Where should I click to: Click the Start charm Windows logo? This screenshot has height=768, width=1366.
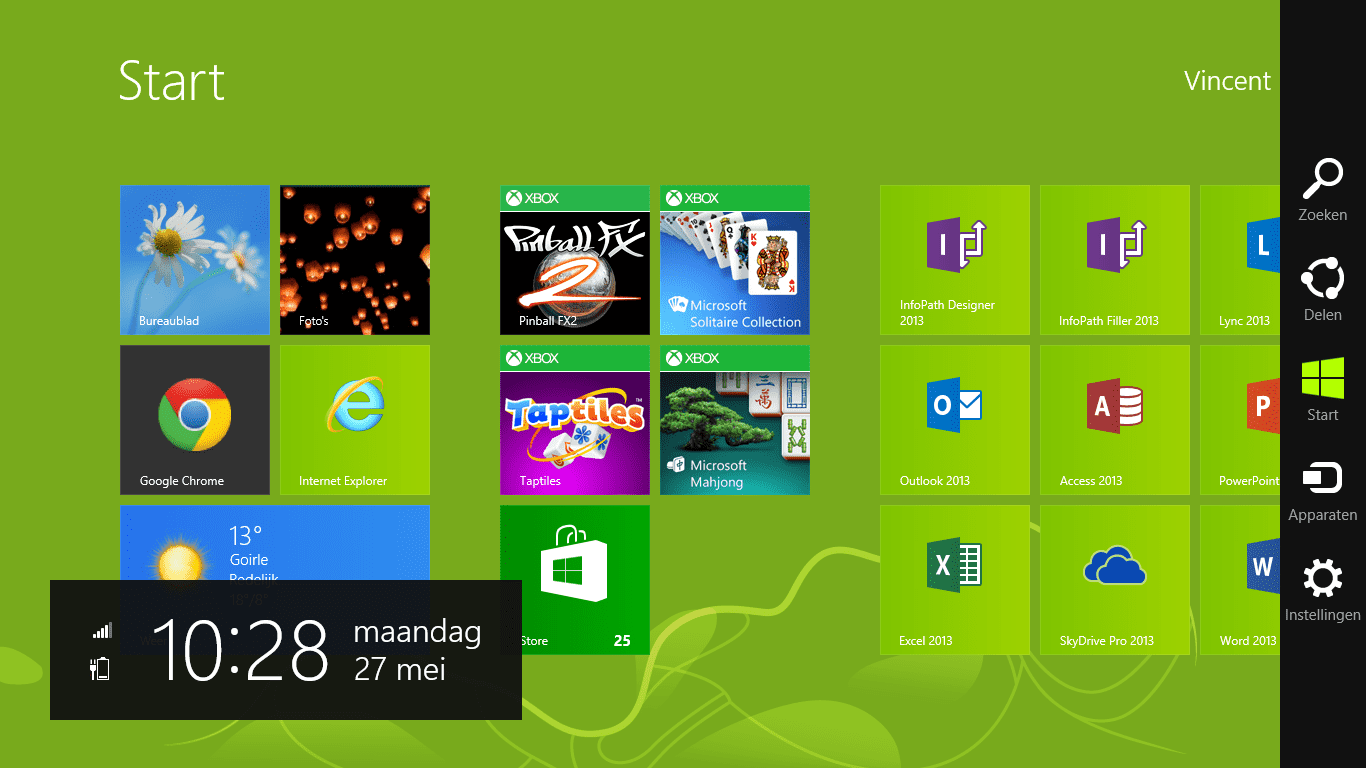(1322, 379)
